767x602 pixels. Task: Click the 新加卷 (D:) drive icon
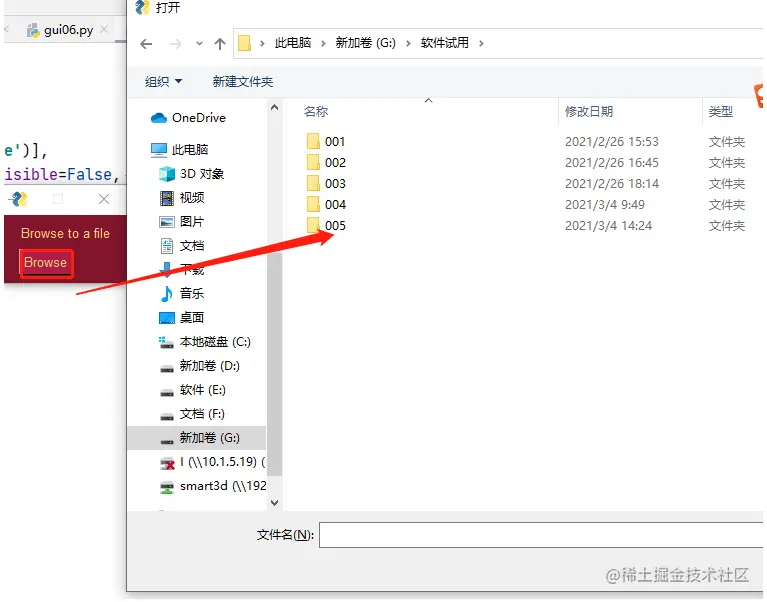[167, 368]
